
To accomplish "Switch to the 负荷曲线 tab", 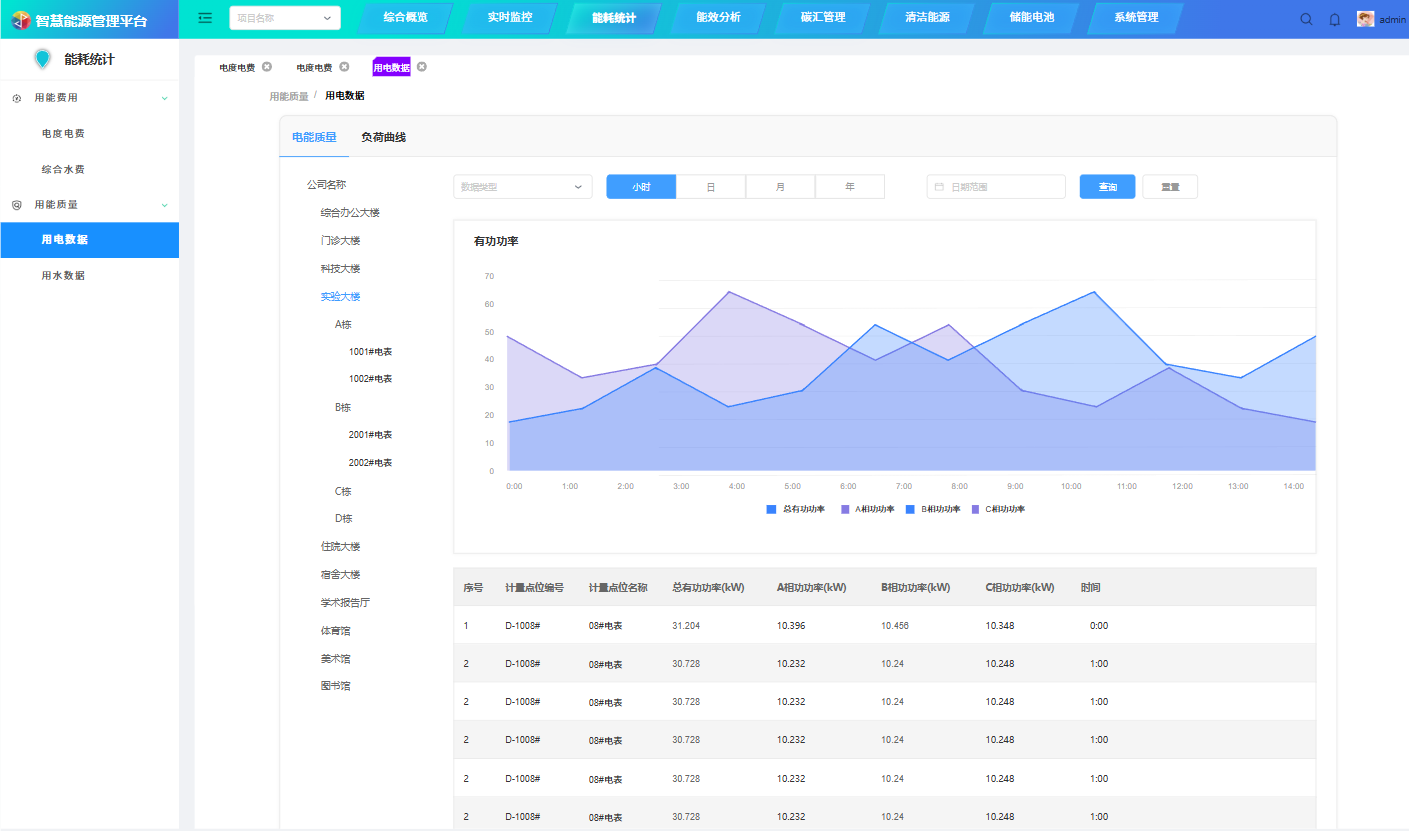I will tap(383, 137).
